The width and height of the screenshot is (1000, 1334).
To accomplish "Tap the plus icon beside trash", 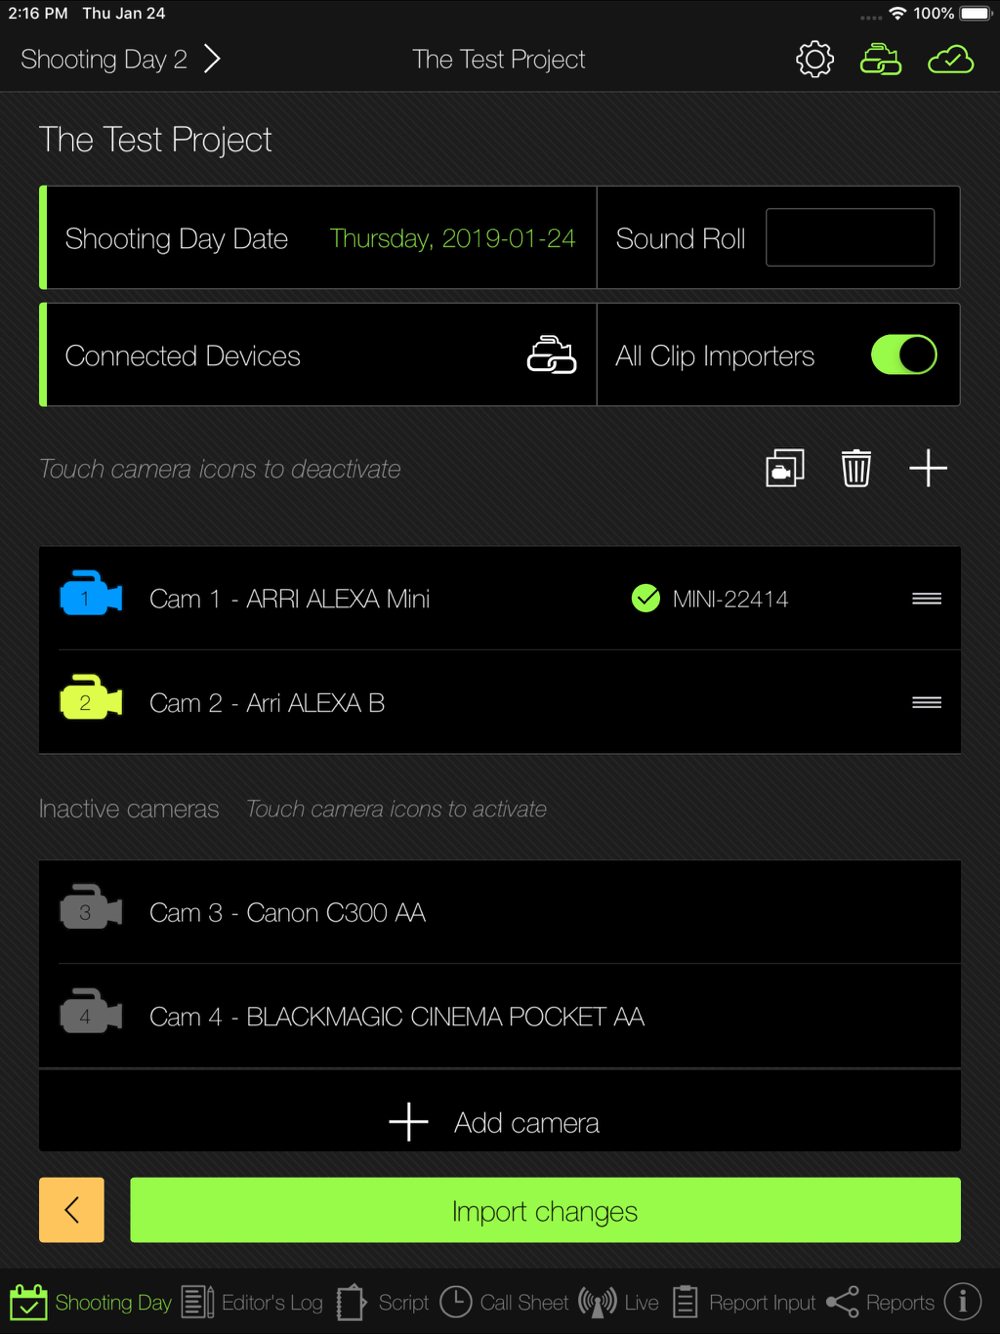I will coord(928,468).
